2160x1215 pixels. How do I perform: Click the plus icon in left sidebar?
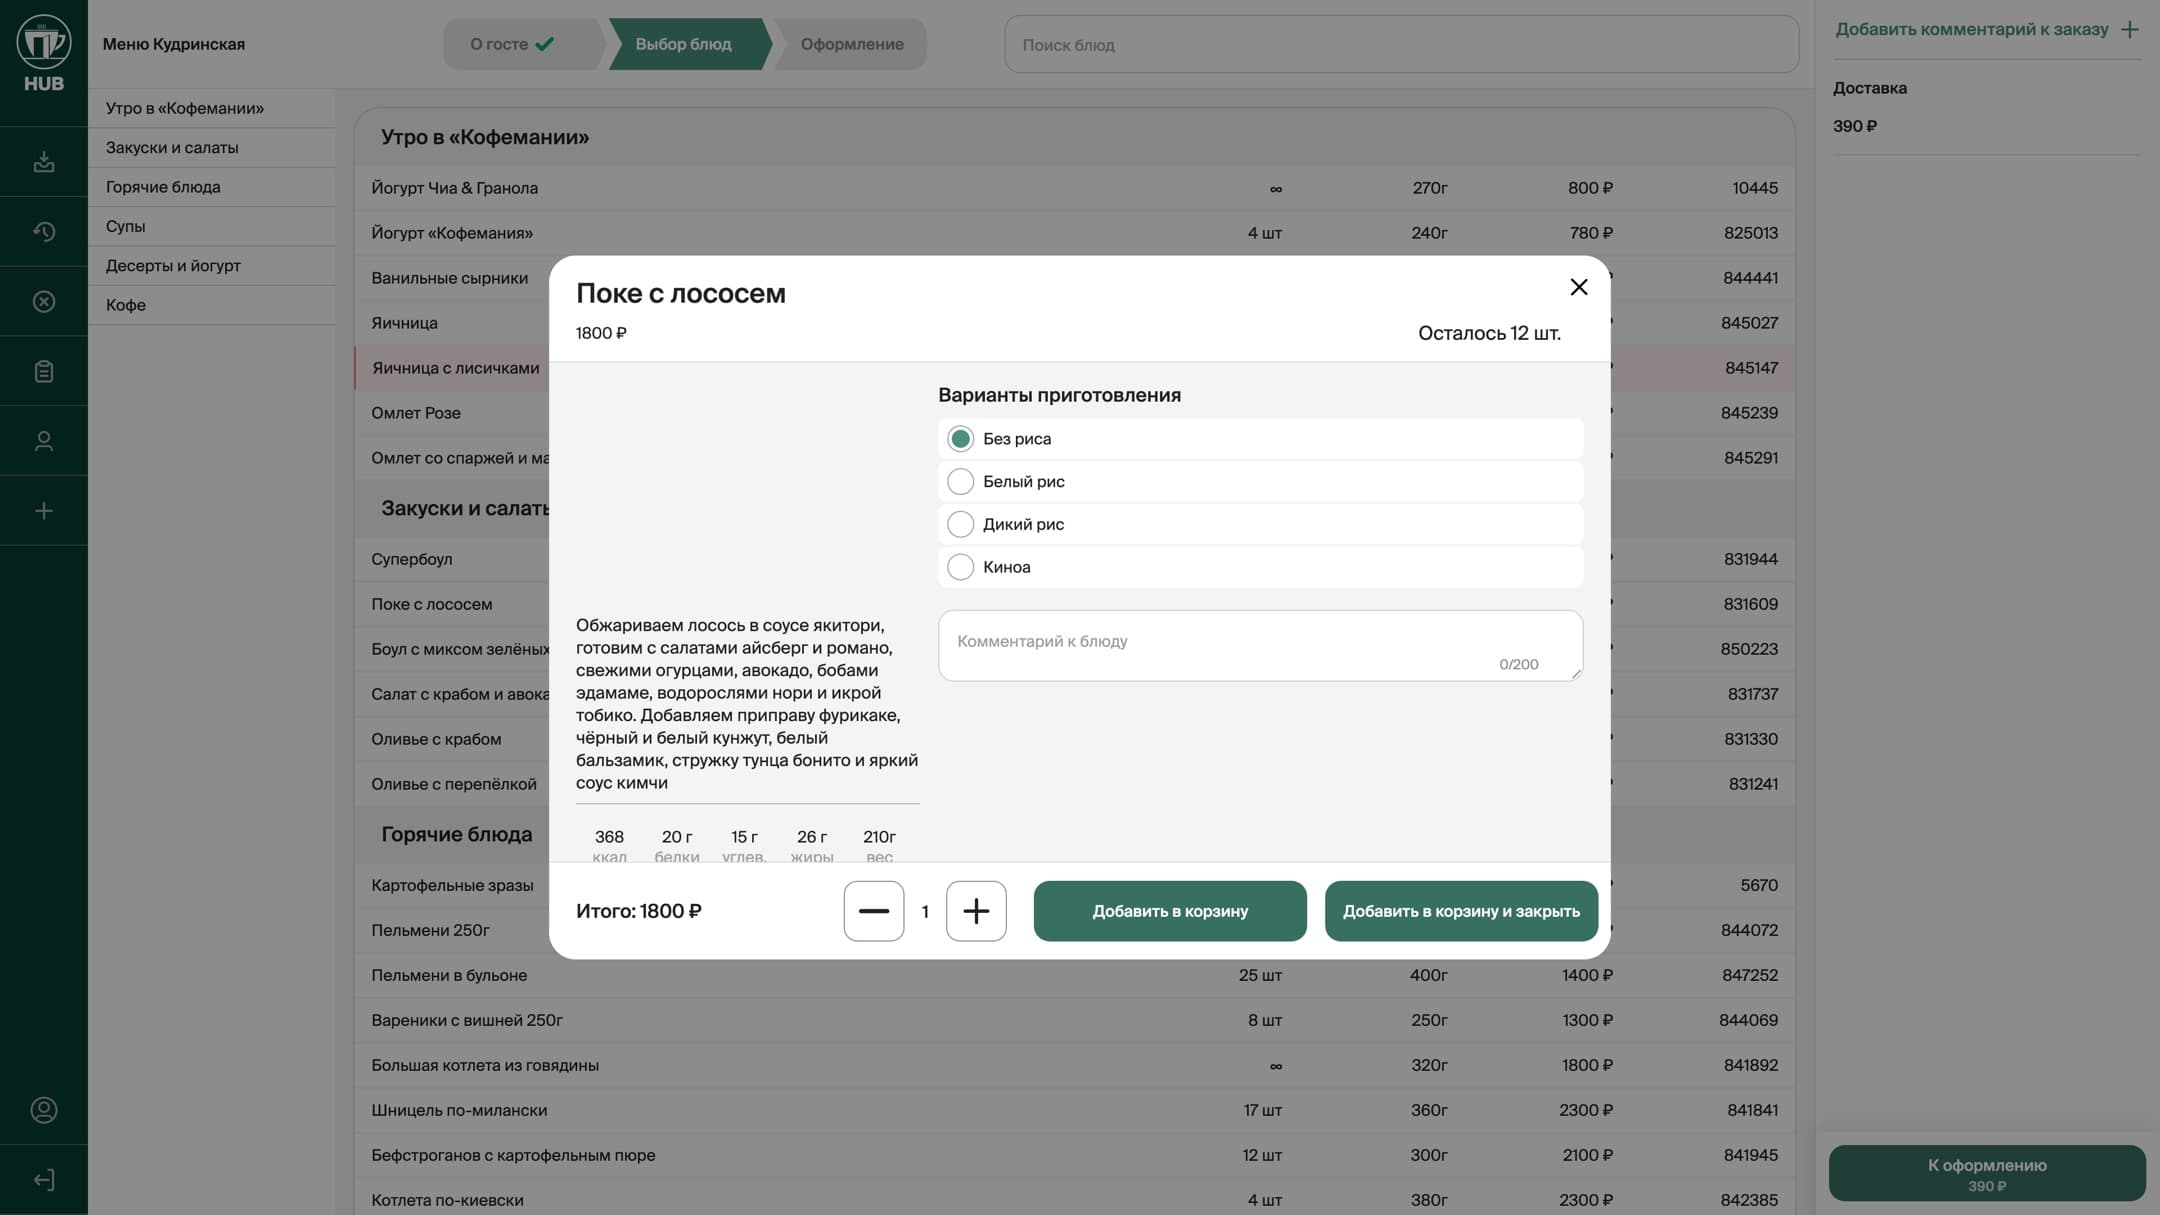pyautogui.click(x=44, y=511)
